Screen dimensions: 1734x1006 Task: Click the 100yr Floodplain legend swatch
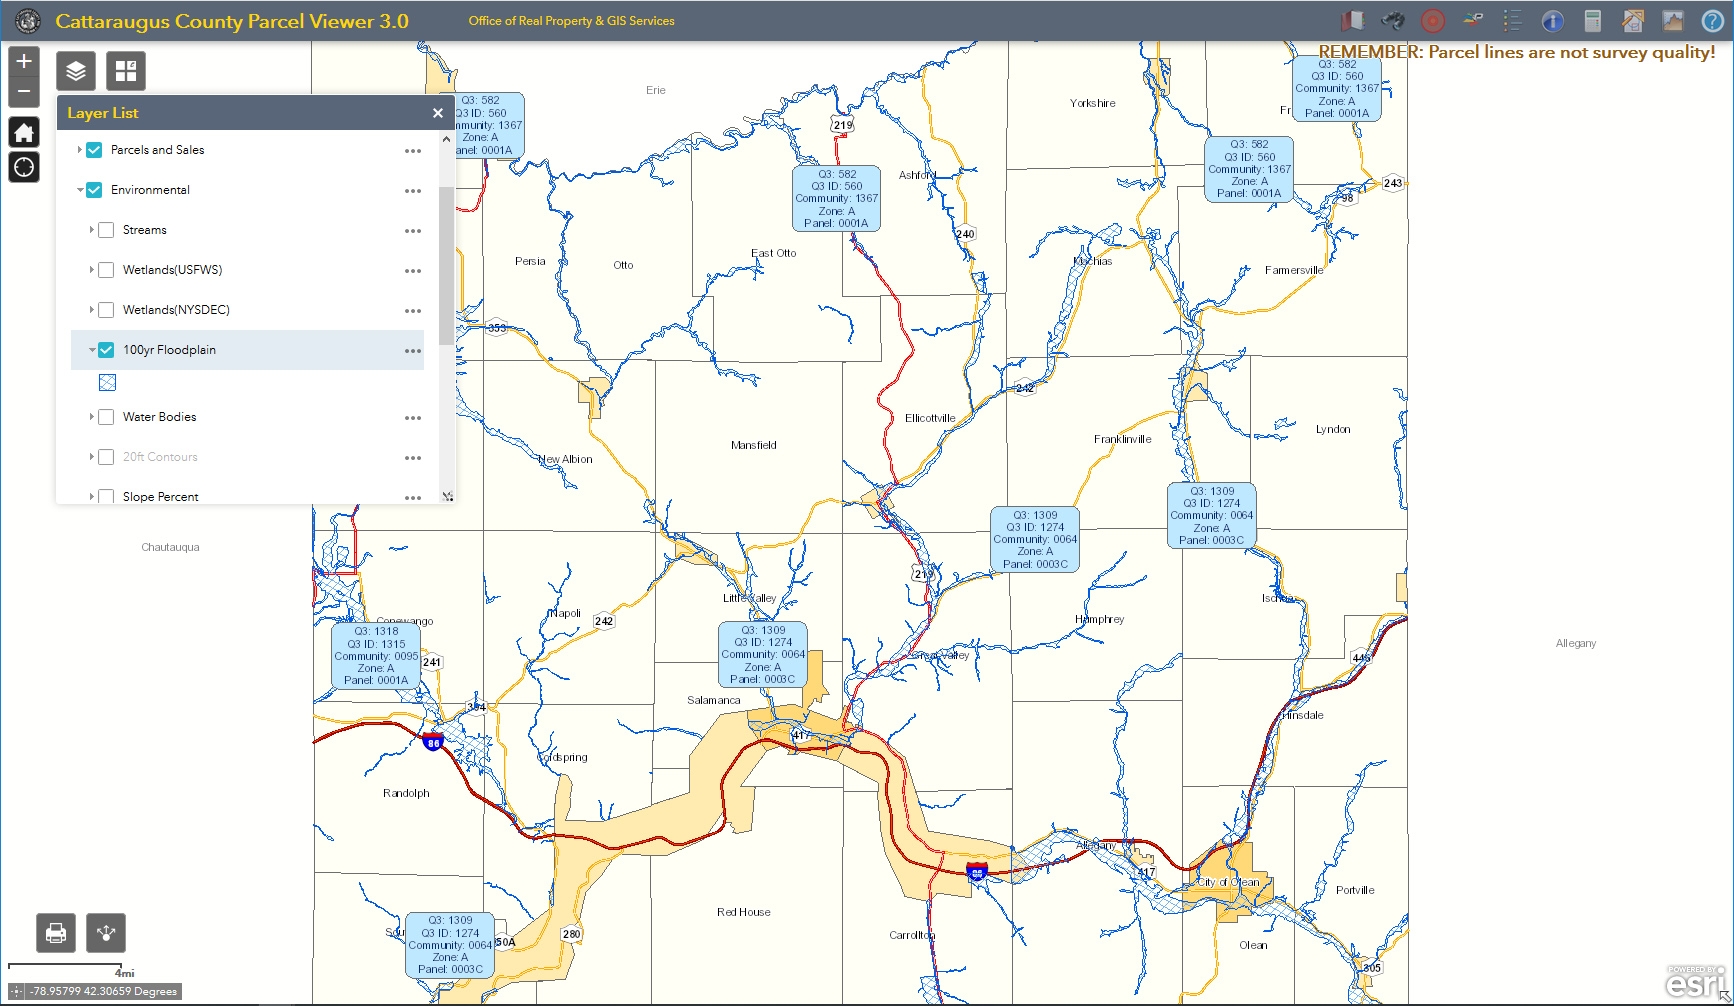[107, 382]
